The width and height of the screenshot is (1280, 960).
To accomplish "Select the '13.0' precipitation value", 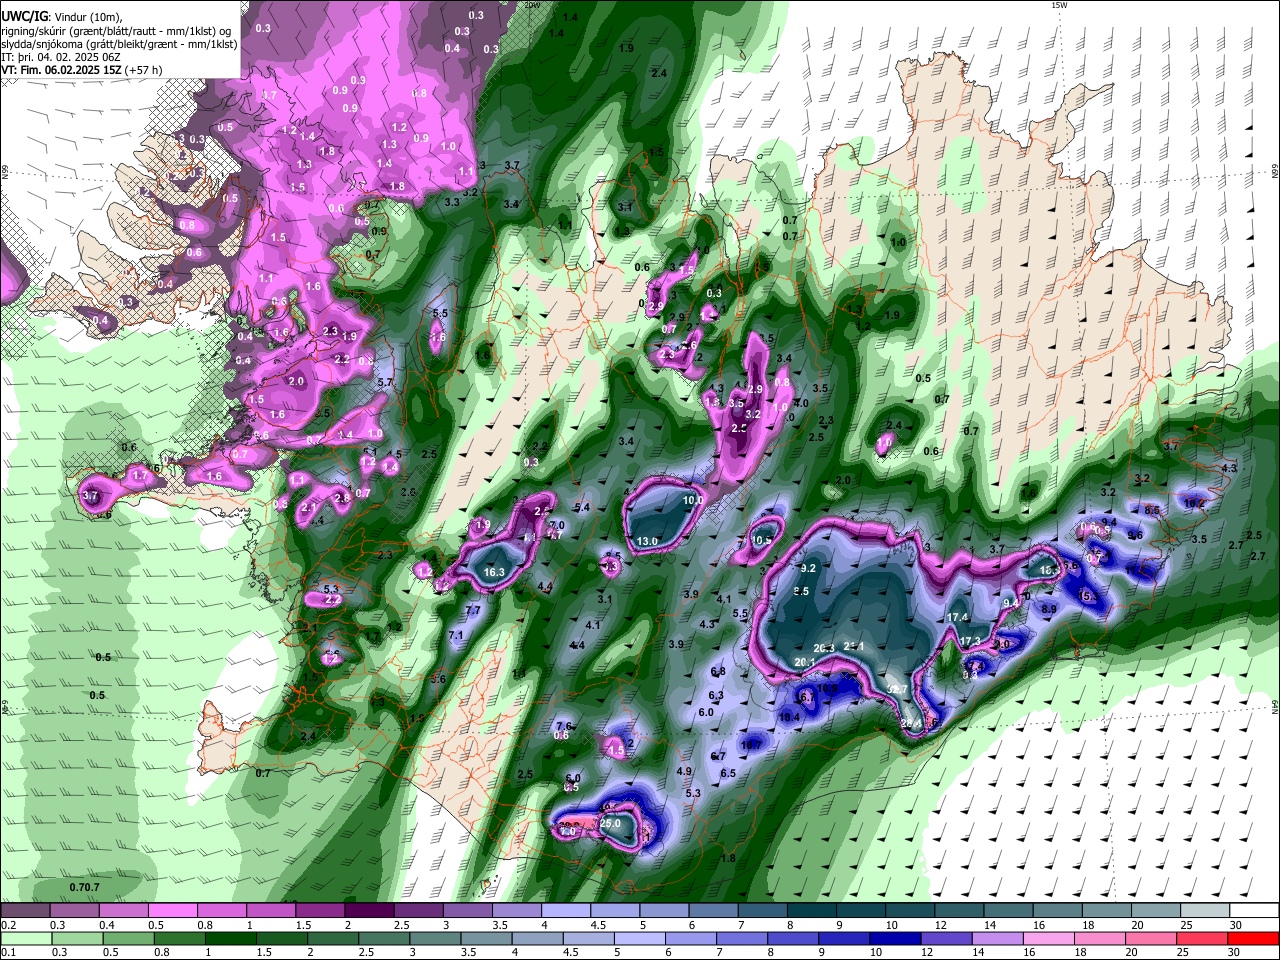I will [648, 541].
